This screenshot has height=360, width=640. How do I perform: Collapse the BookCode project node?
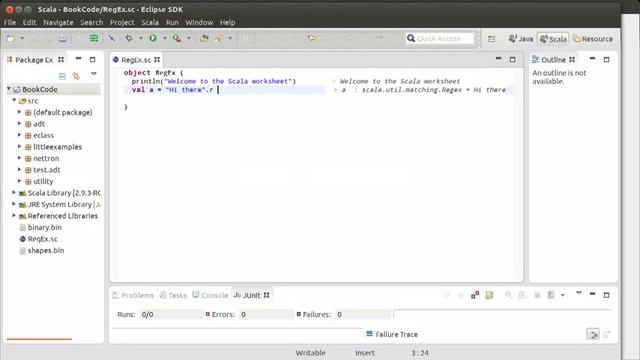[x=9, y=89]
